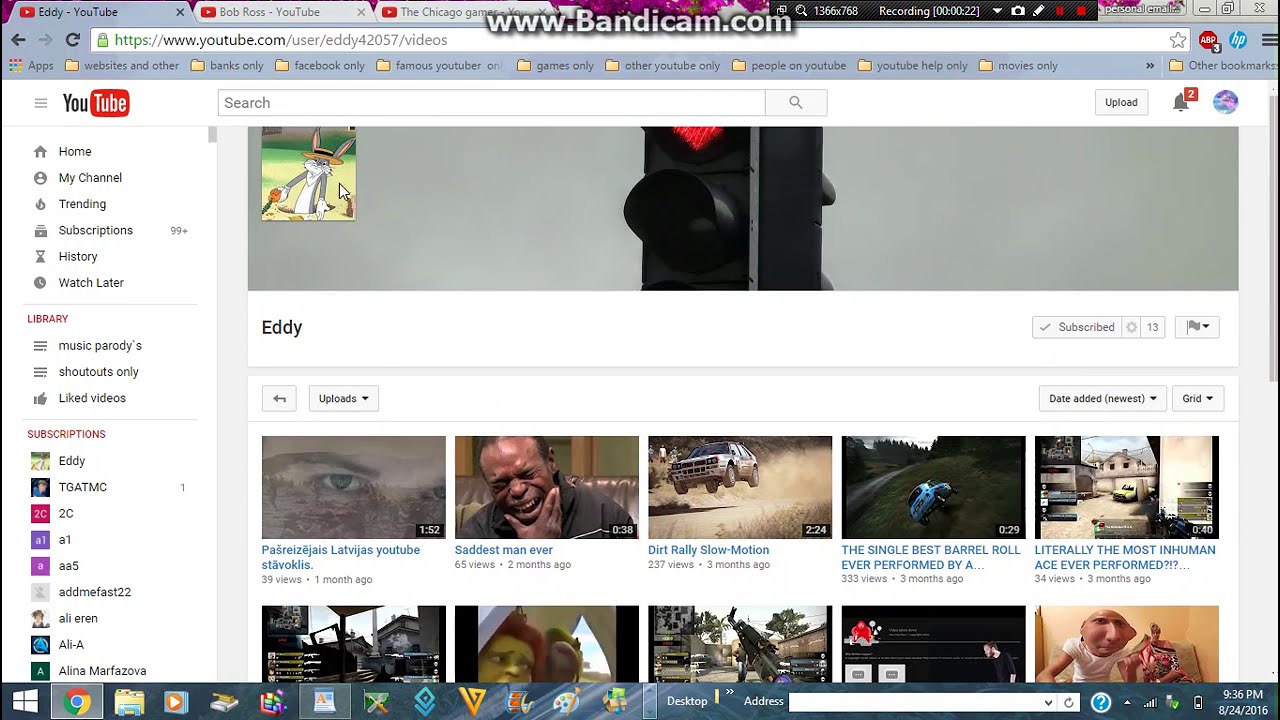Screen dimensions: 1280x720
Task: Open 'Dirt Rally Slow-Motion' video title
Action: (x=709, y=550)
